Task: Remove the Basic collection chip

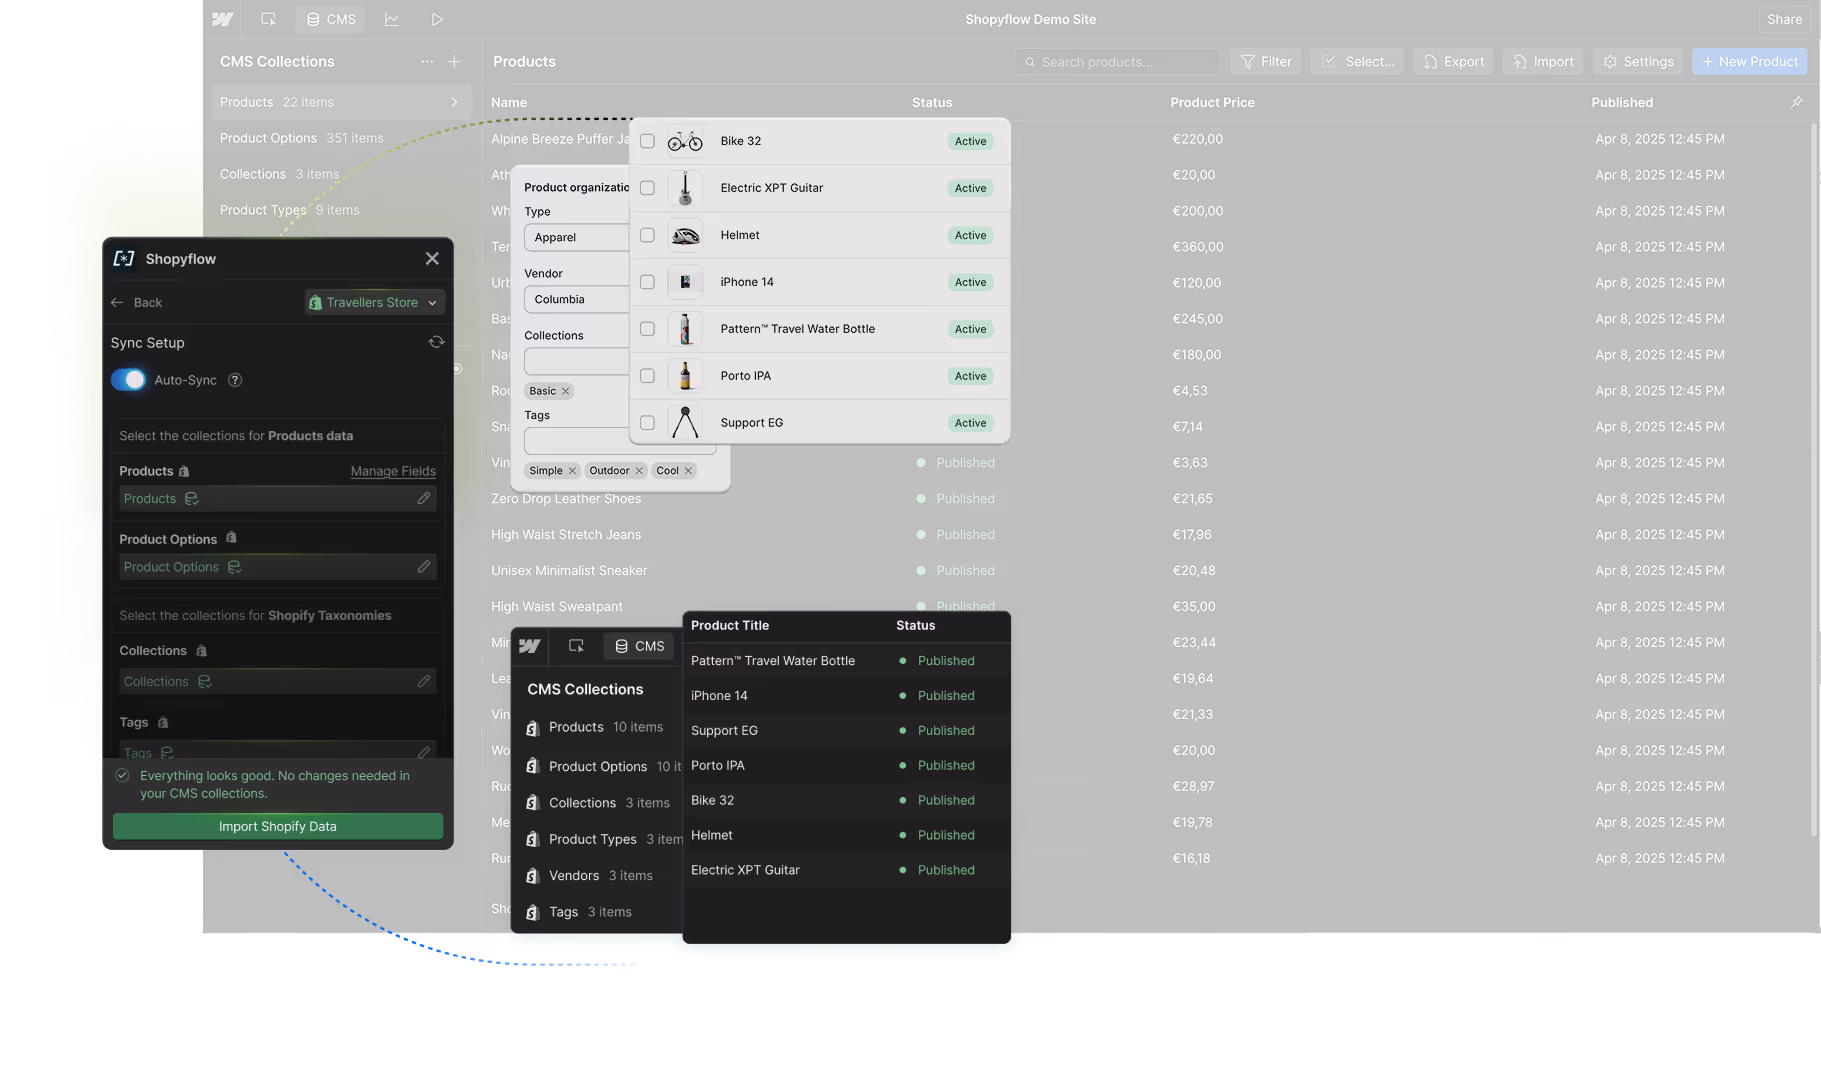Action: pyautogui.click(x=565, y=391)
